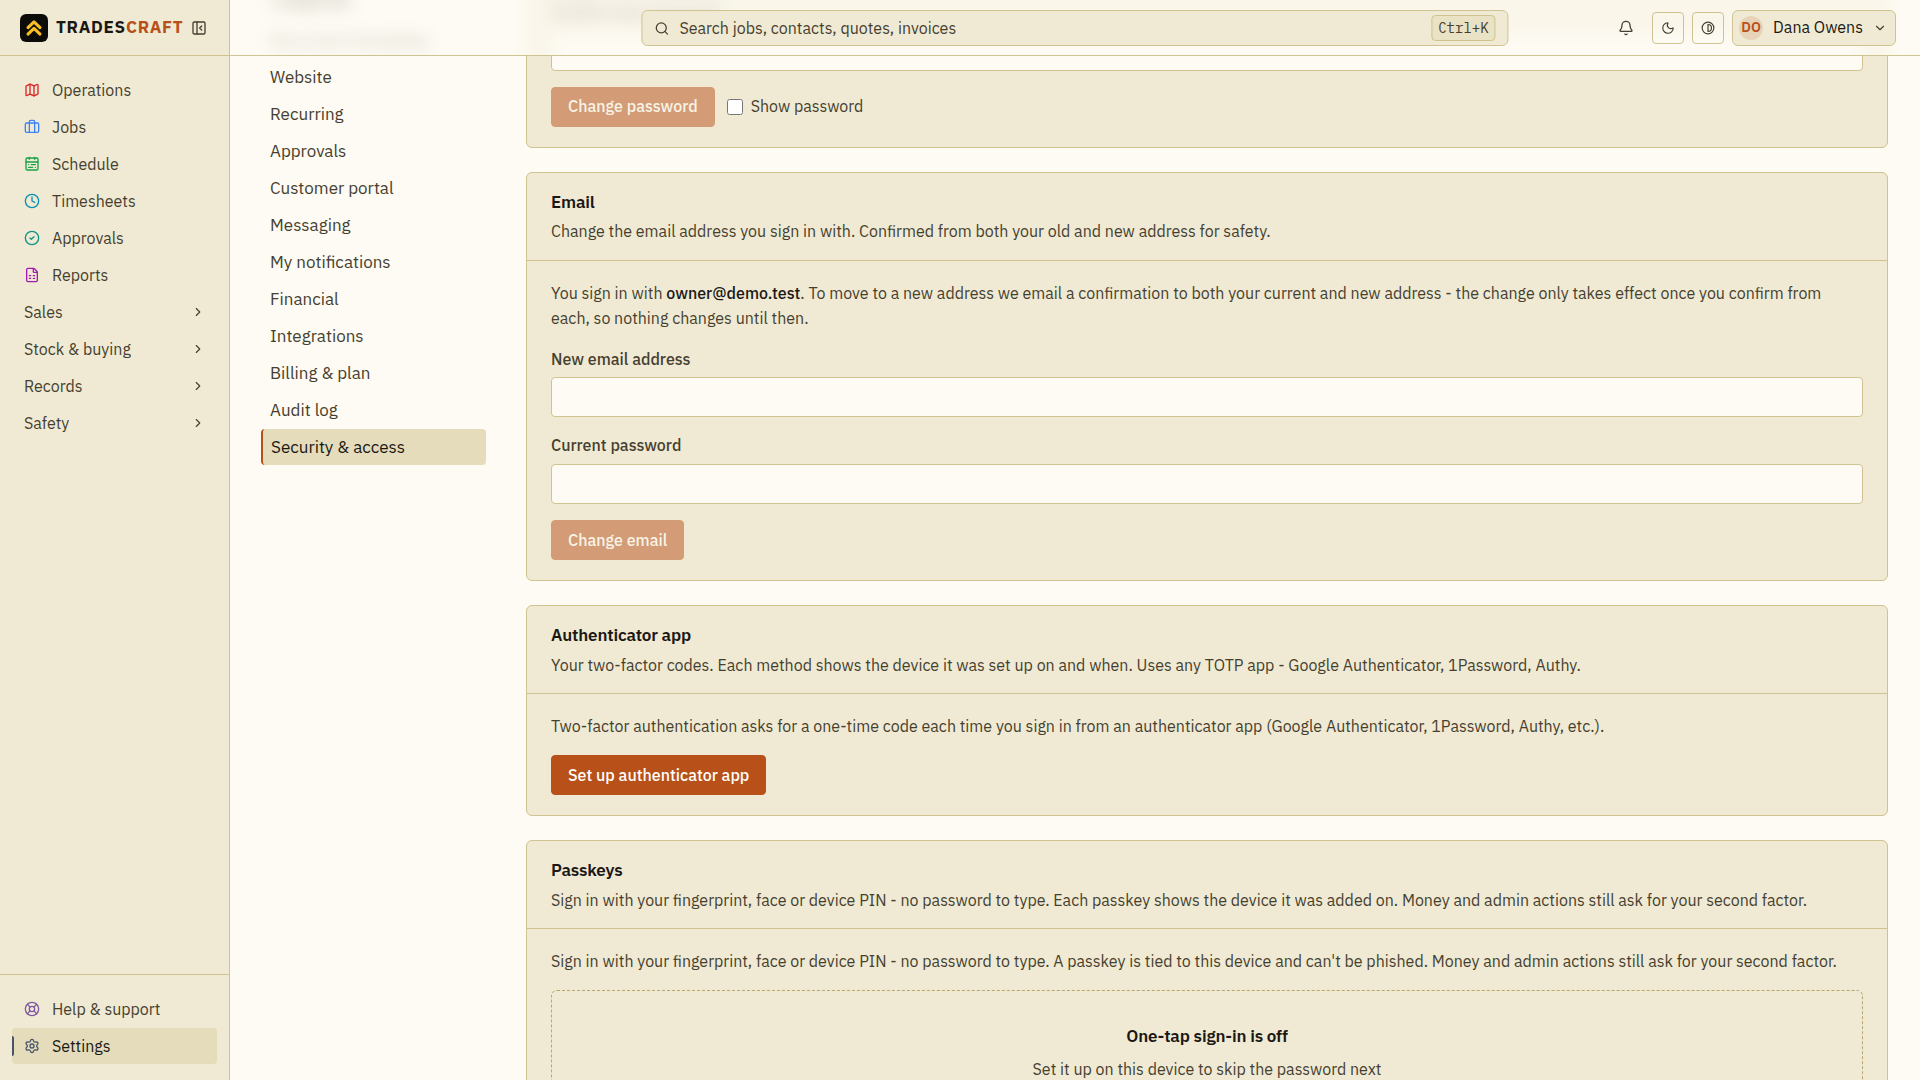Click the 'owner@demo.test' email text

(x=733, y=293)
